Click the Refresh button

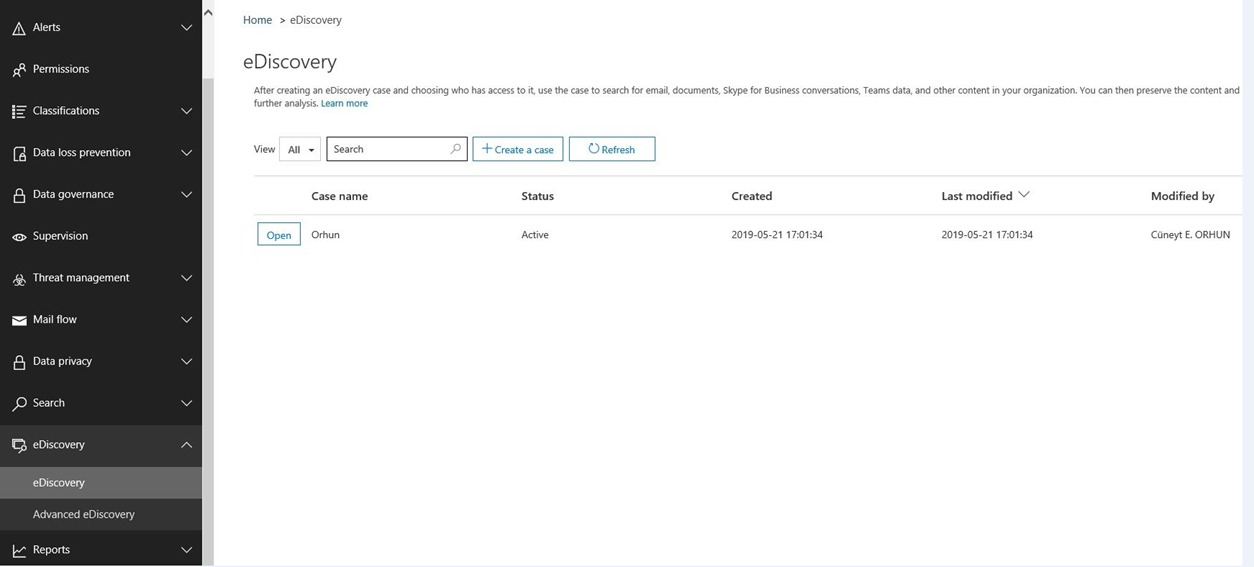[612, 149]
